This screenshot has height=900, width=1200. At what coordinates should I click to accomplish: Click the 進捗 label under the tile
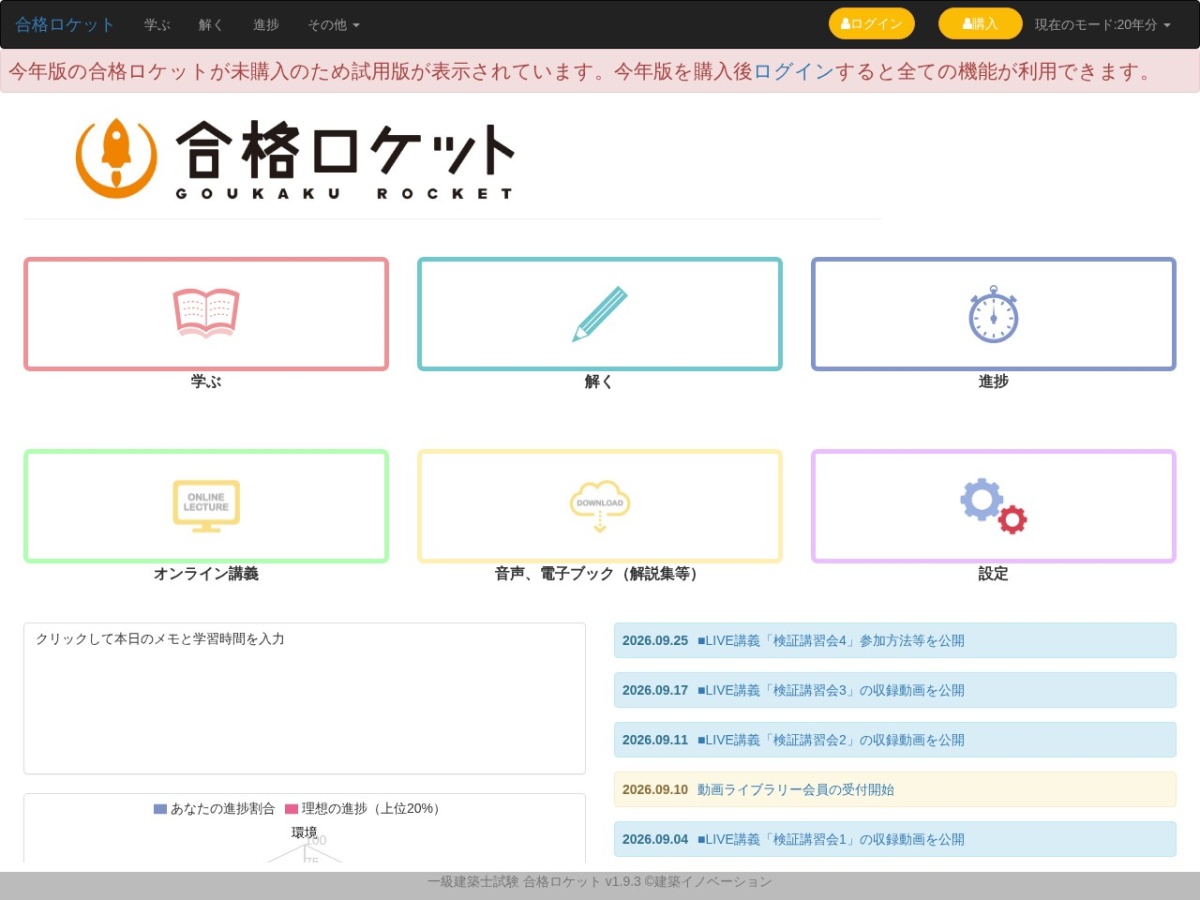[x=993, y=381]
